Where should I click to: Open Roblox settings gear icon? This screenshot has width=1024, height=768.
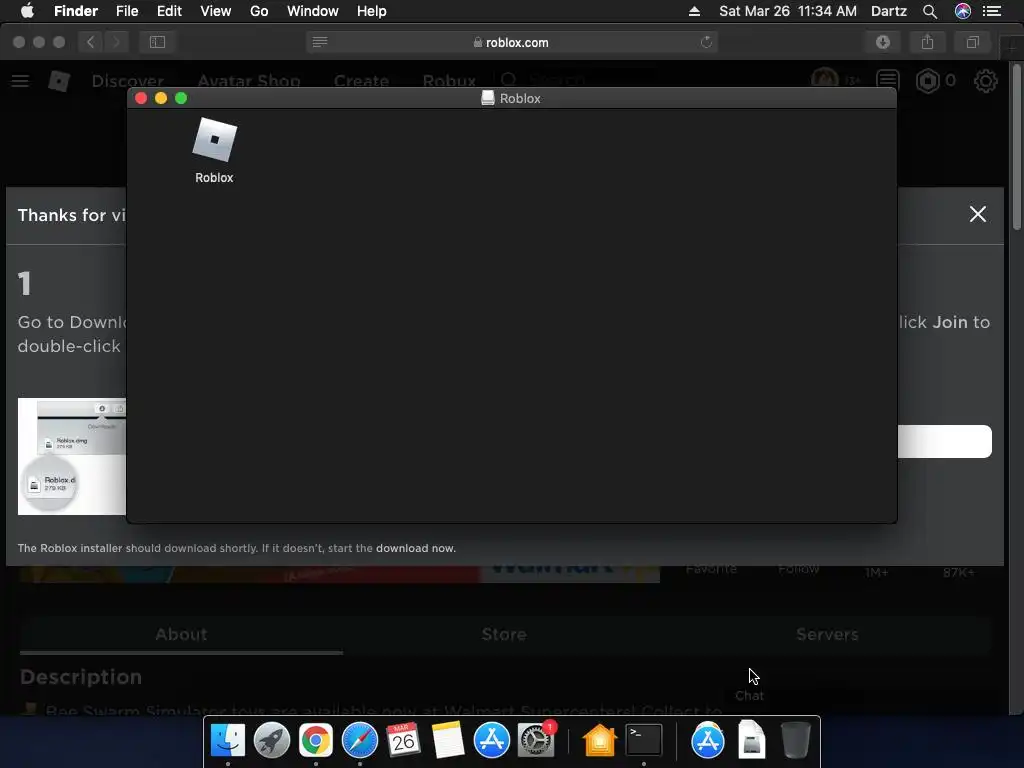coord(985,81)
